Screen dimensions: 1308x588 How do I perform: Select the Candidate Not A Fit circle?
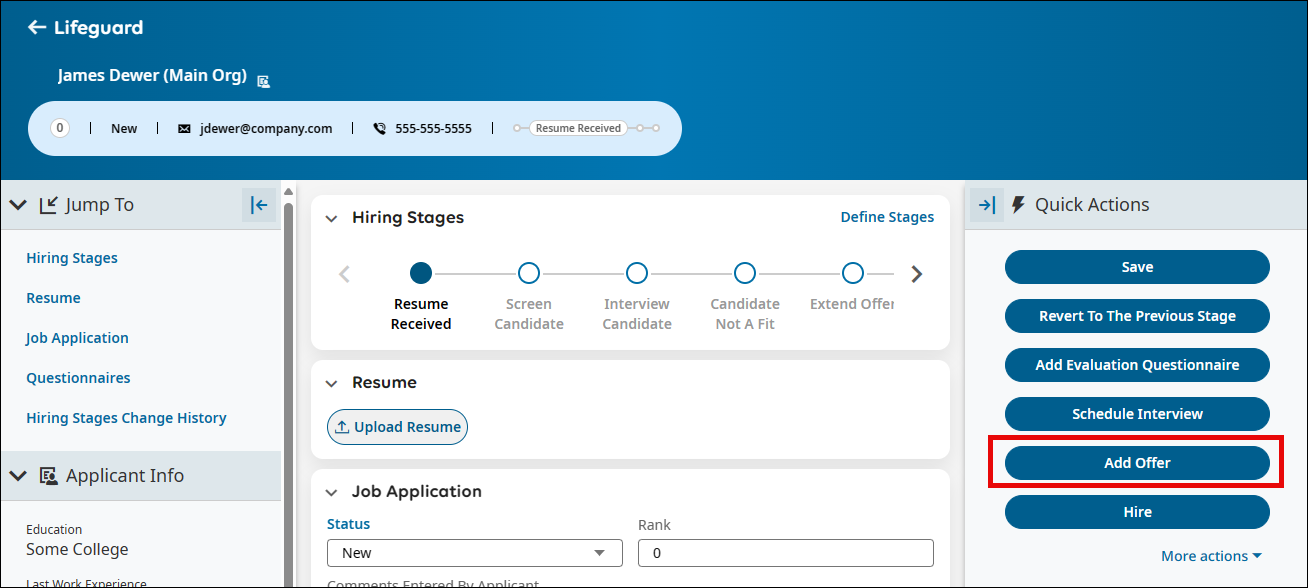(745, 273)
